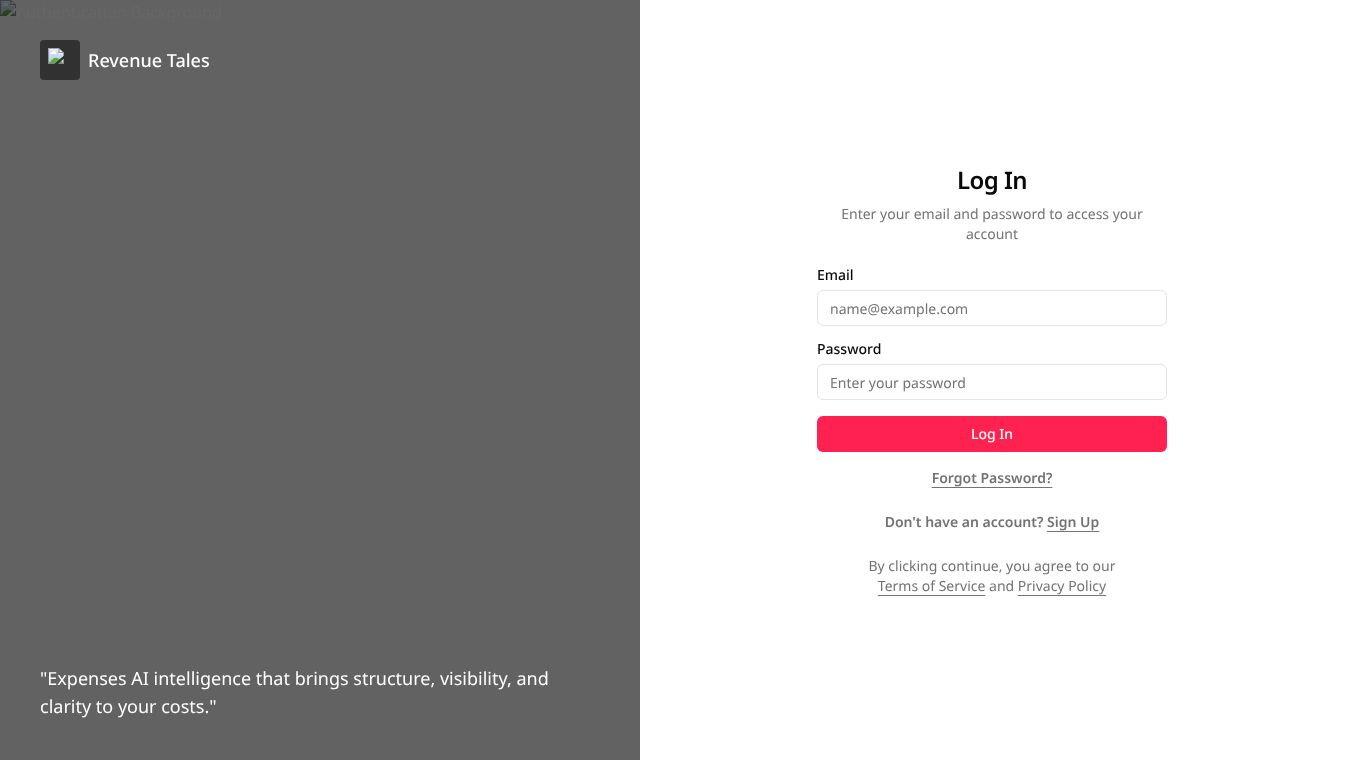
Task: Click the Expenses AI intelligence quote
Action: coord(294,679)
